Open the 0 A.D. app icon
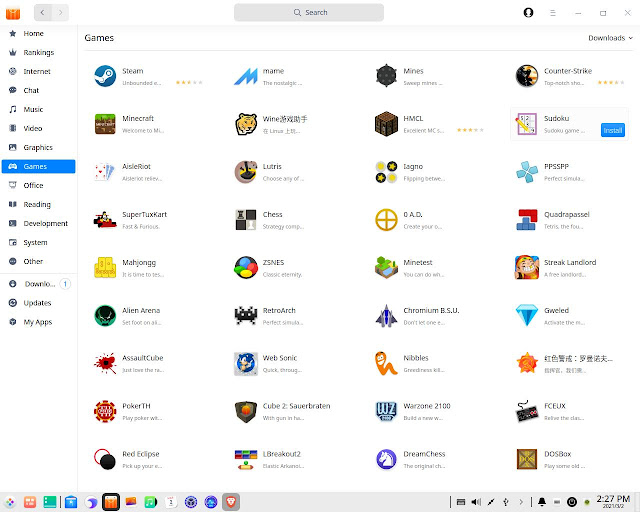Viewport: 640px width, 512px height. [386, 220]
